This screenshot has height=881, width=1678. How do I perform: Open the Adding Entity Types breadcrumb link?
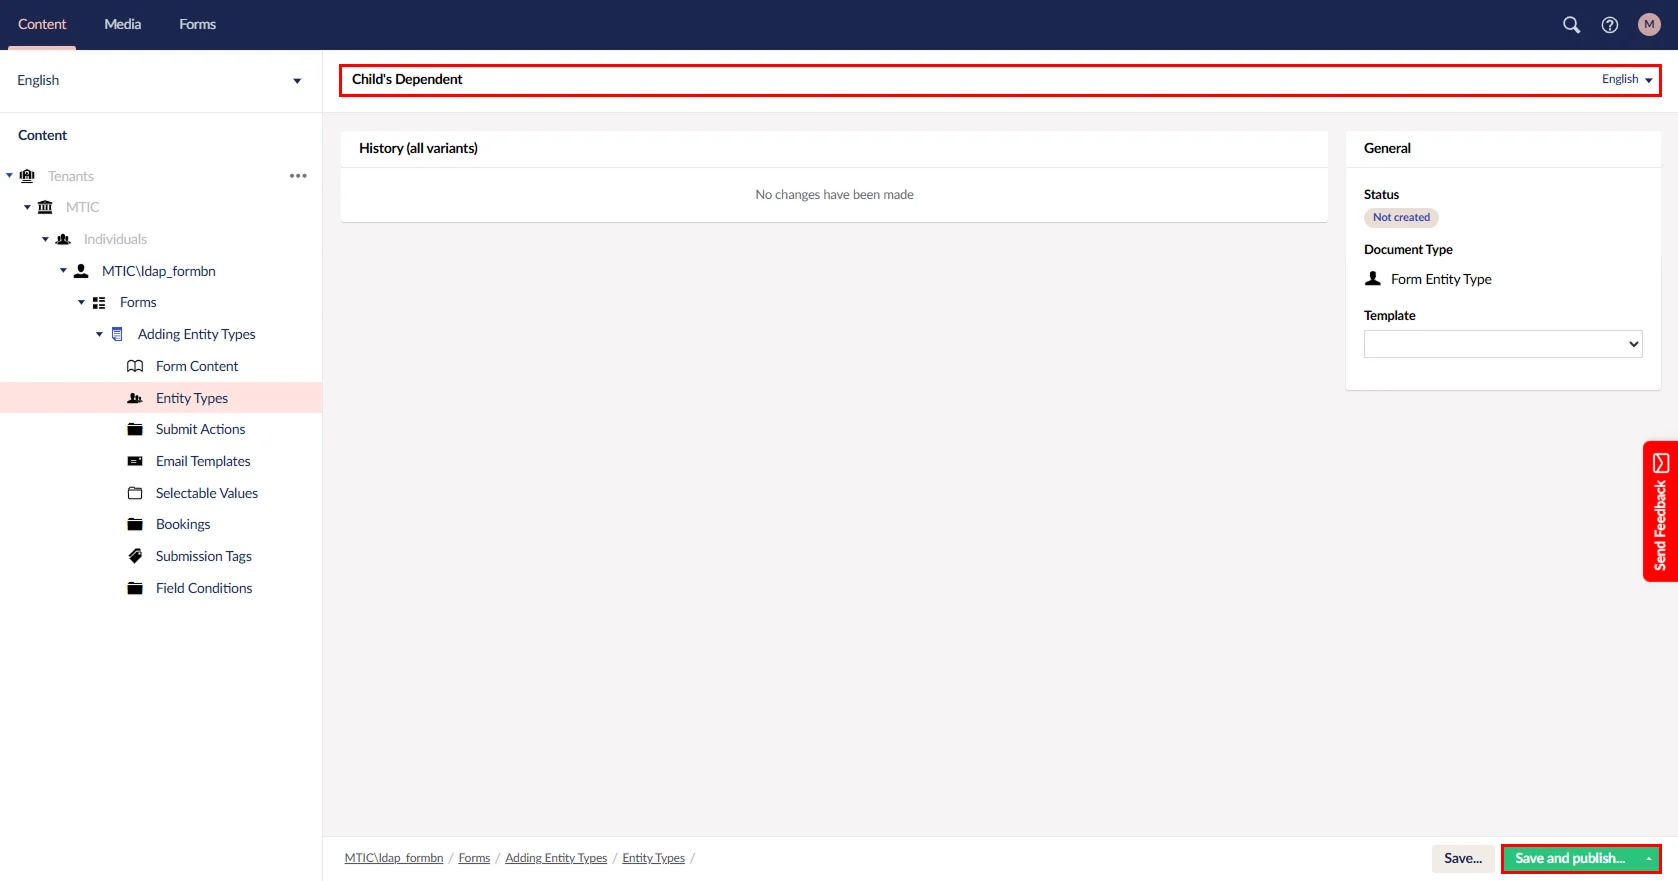tap(556, 858)
